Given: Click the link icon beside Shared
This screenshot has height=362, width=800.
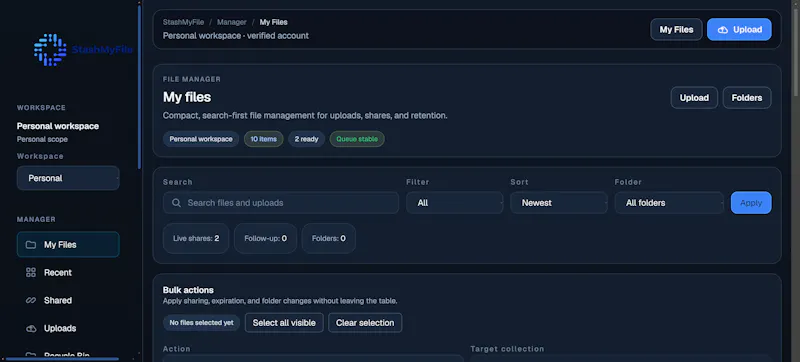Looking at the screenshot, I should (31, 300).
